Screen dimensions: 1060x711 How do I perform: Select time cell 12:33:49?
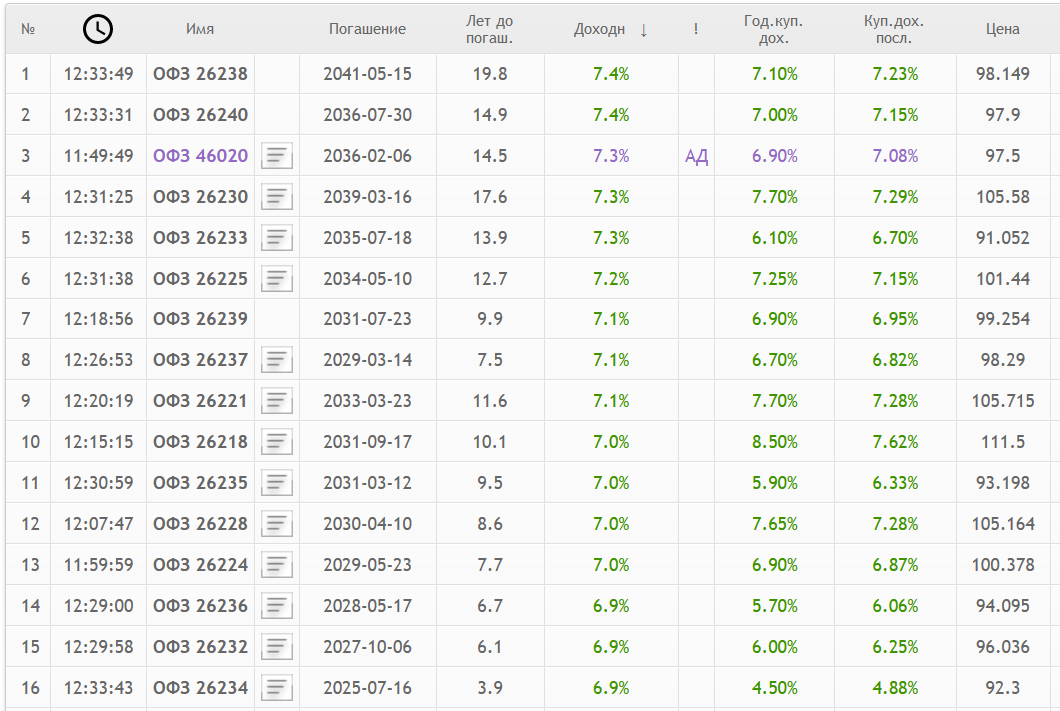[98, 74]
